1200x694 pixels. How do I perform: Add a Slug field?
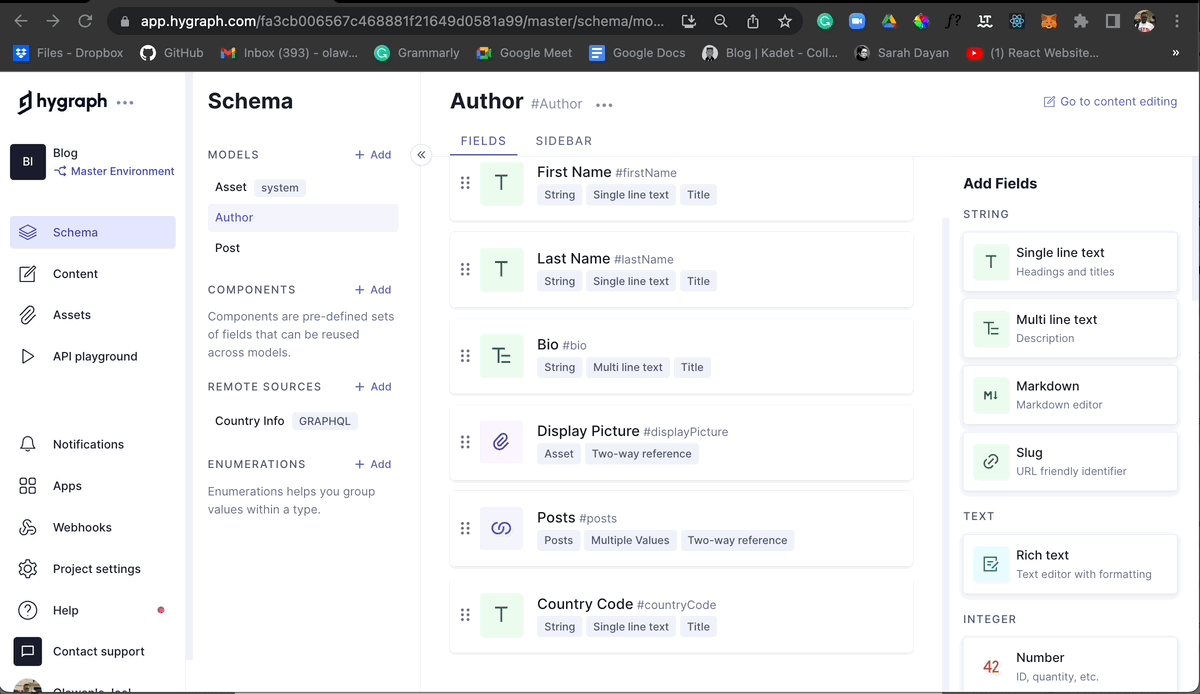pos(1069,461)
